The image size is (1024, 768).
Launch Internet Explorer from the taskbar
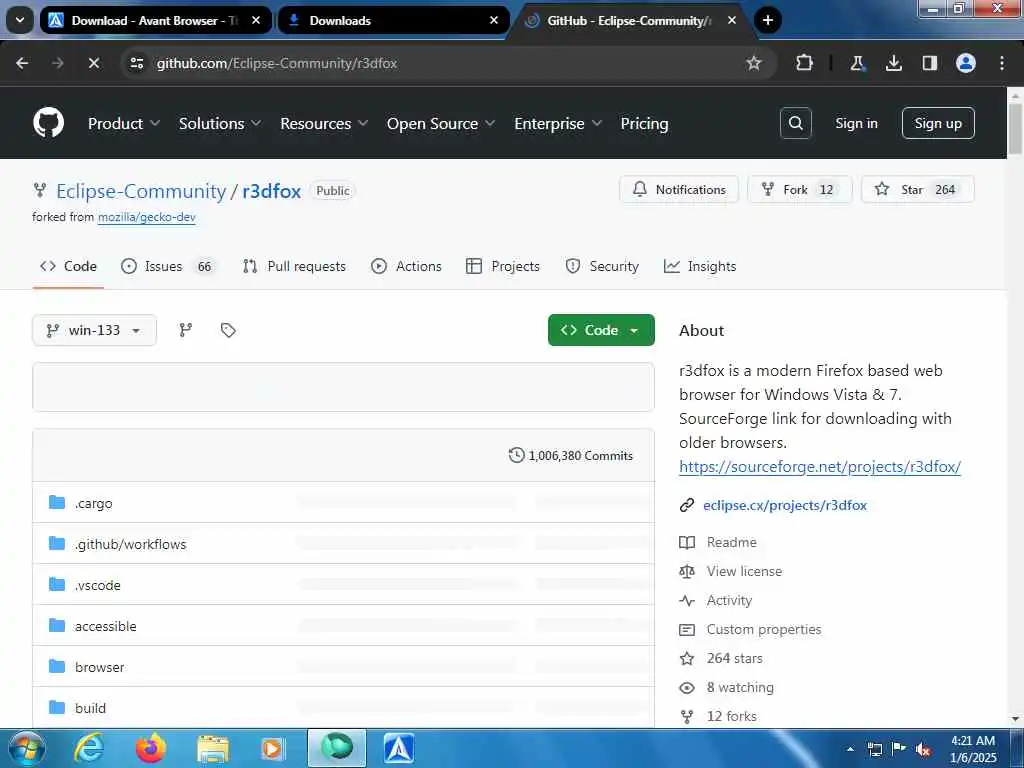(89, 748)
